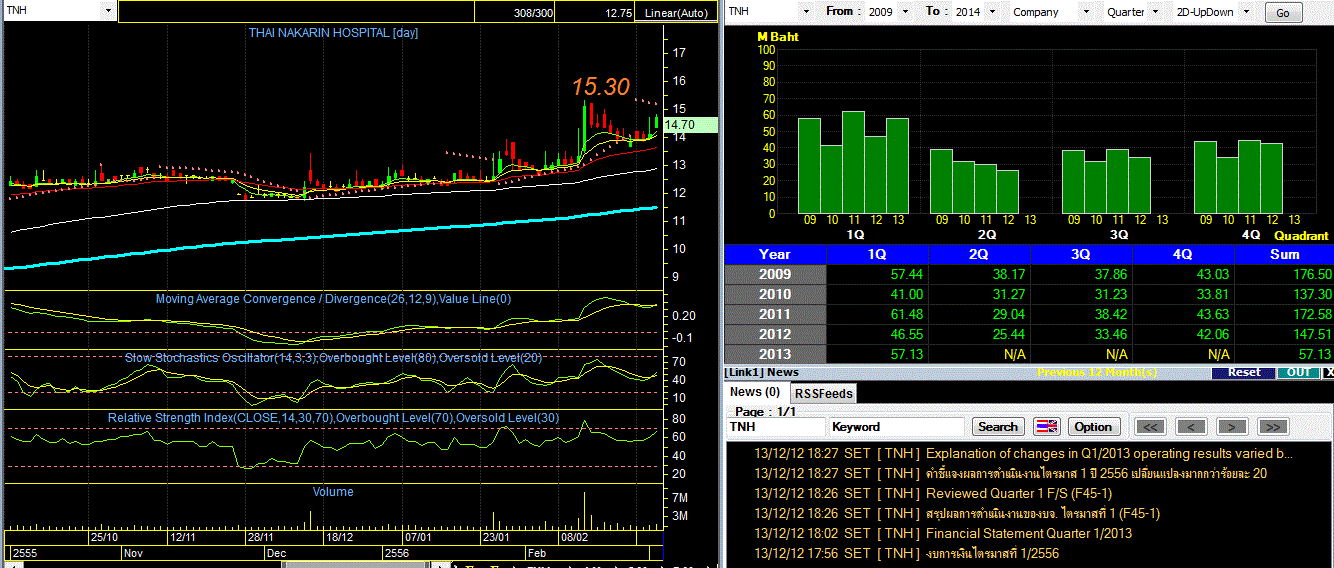Screen dimensions: 1334x568
Task: Click the 4Q column header
Action: click(x=1183, y=254)
